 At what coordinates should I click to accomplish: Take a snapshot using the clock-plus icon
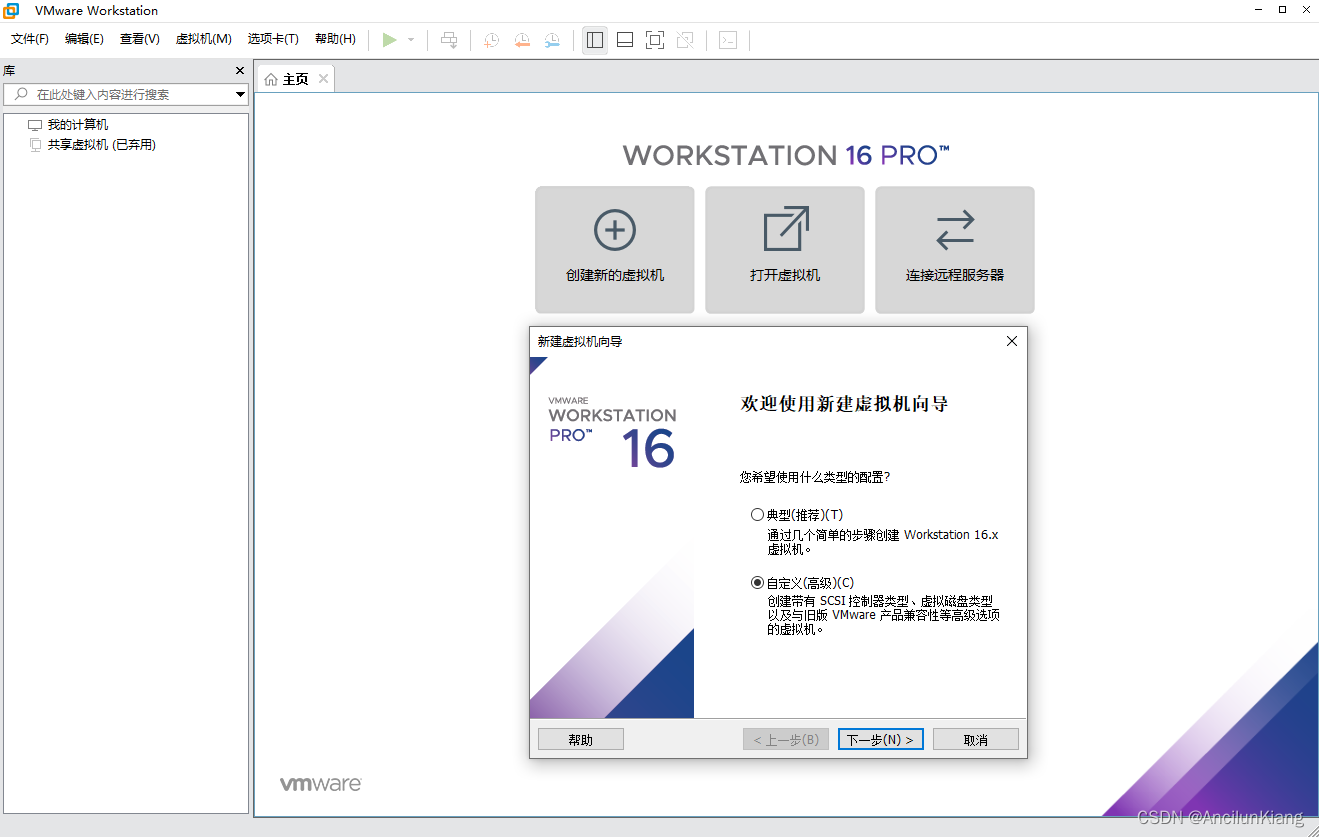pos(491,40)
